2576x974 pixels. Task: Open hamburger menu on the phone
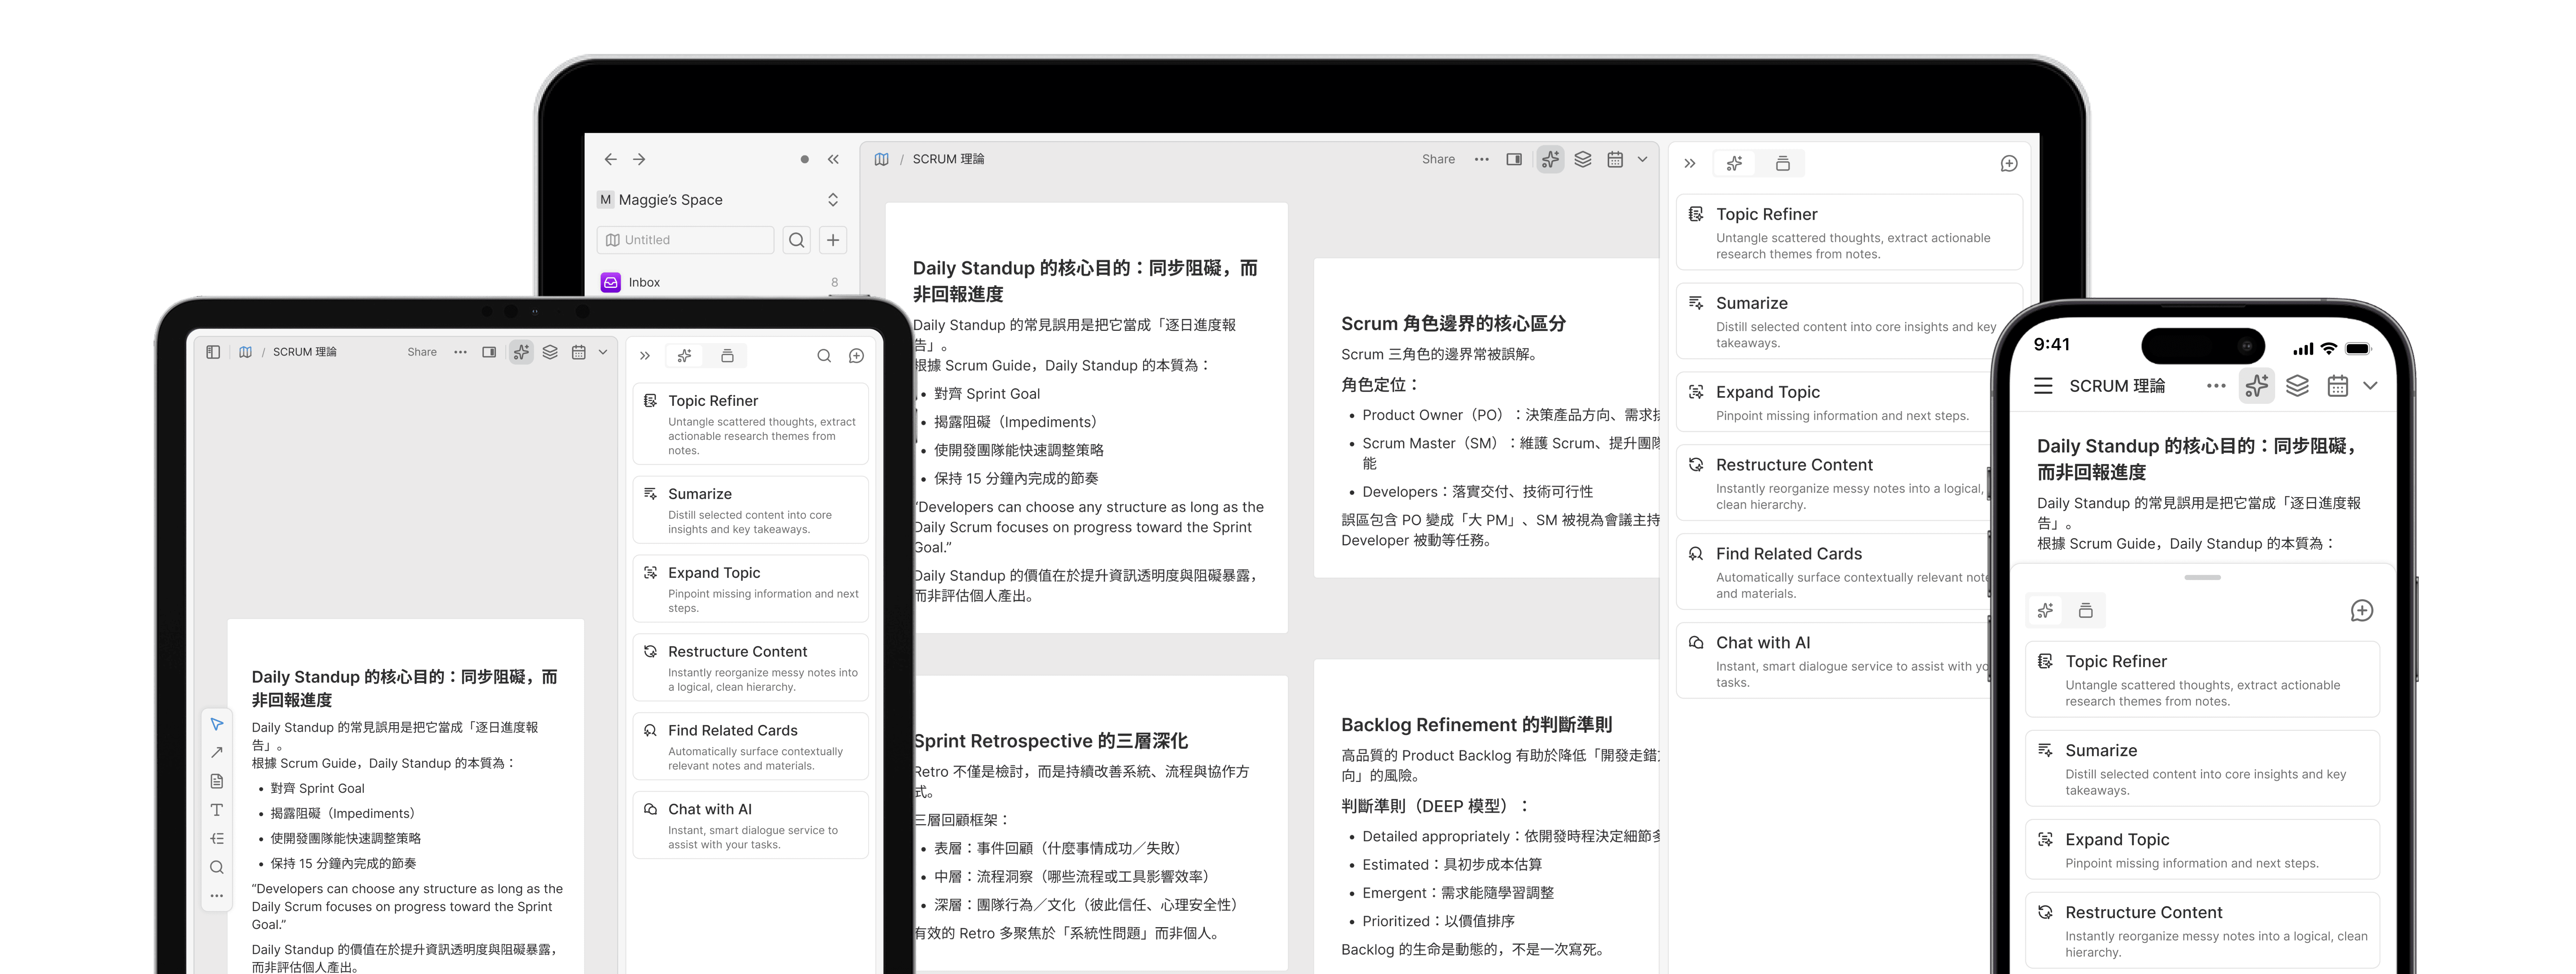point(2043,386)
